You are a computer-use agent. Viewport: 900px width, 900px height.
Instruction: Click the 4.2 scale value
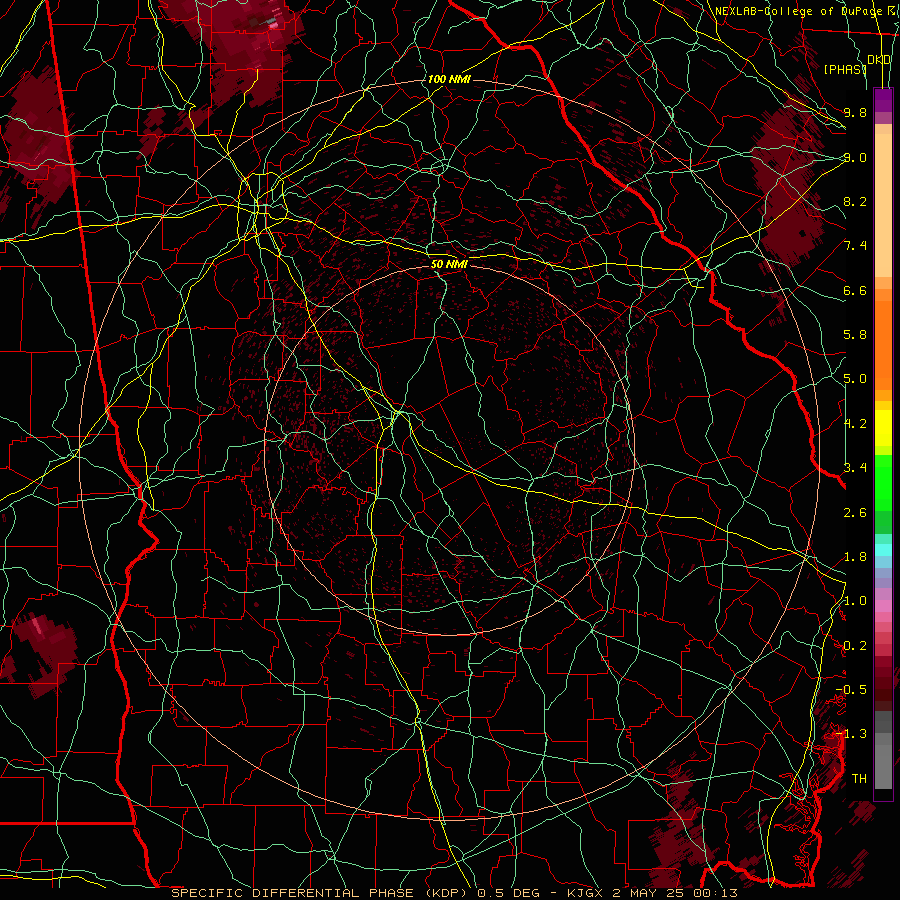coord(855,424)
